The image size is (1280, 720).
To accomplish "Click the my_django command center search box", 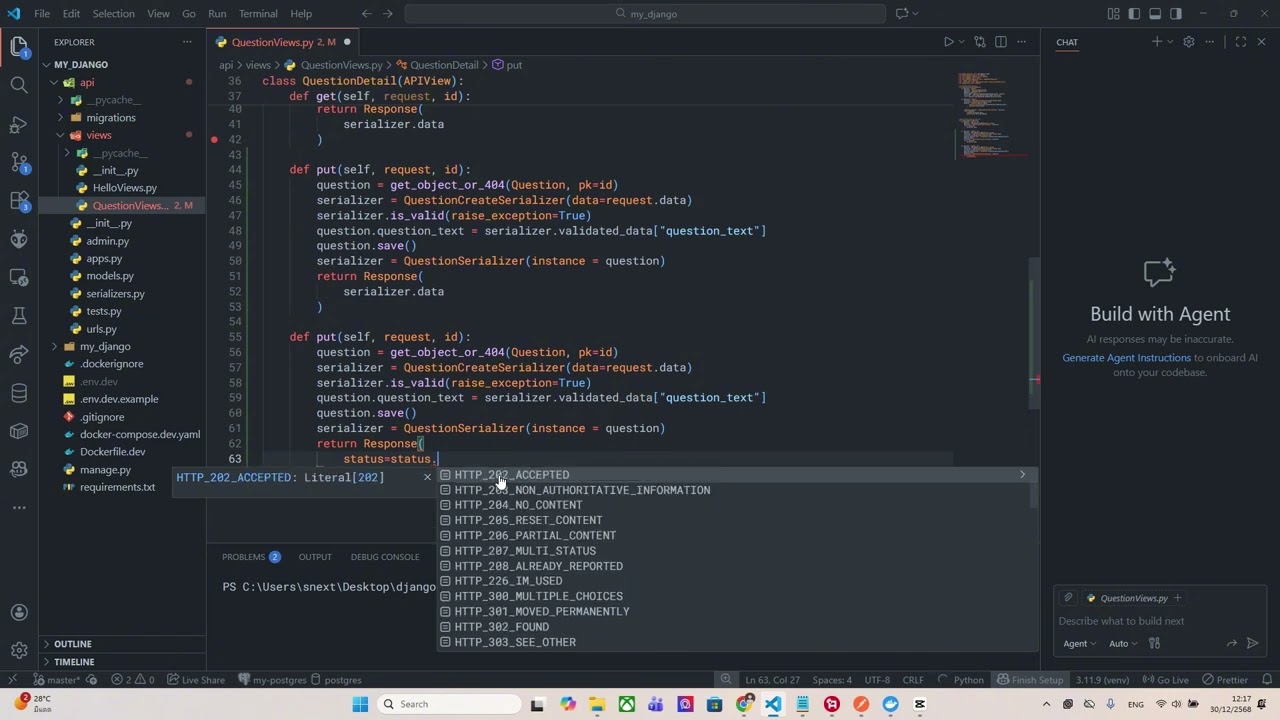I will 645,14.
